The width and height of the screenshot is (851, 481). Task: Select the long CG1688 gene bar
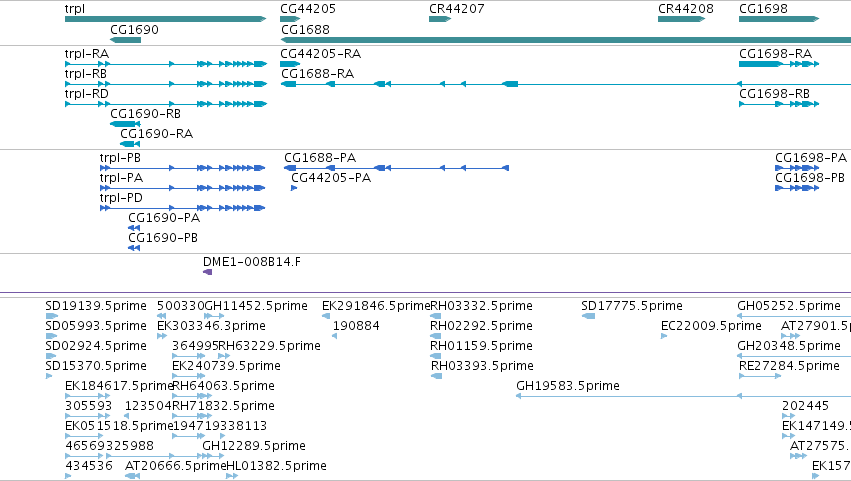566,40
